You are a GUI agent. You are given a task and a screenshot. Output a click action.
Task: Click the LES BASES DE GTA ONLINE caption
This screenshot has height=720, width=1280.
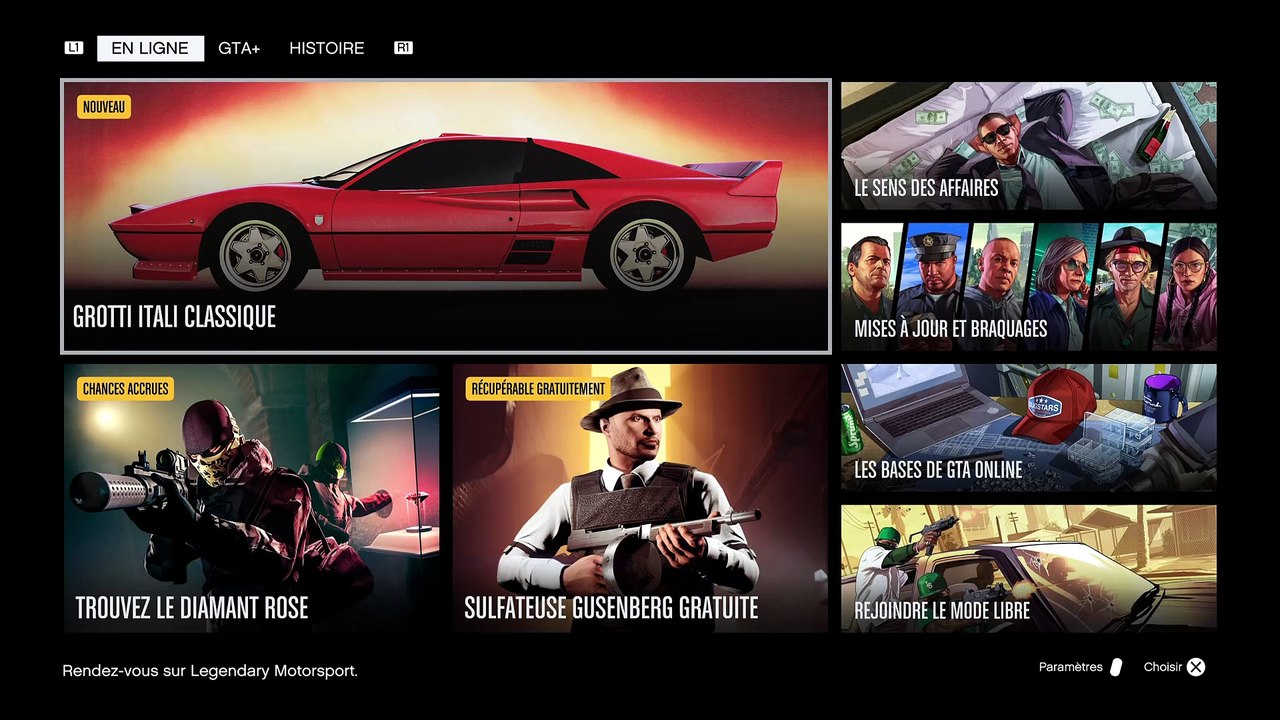click(938, 470)
